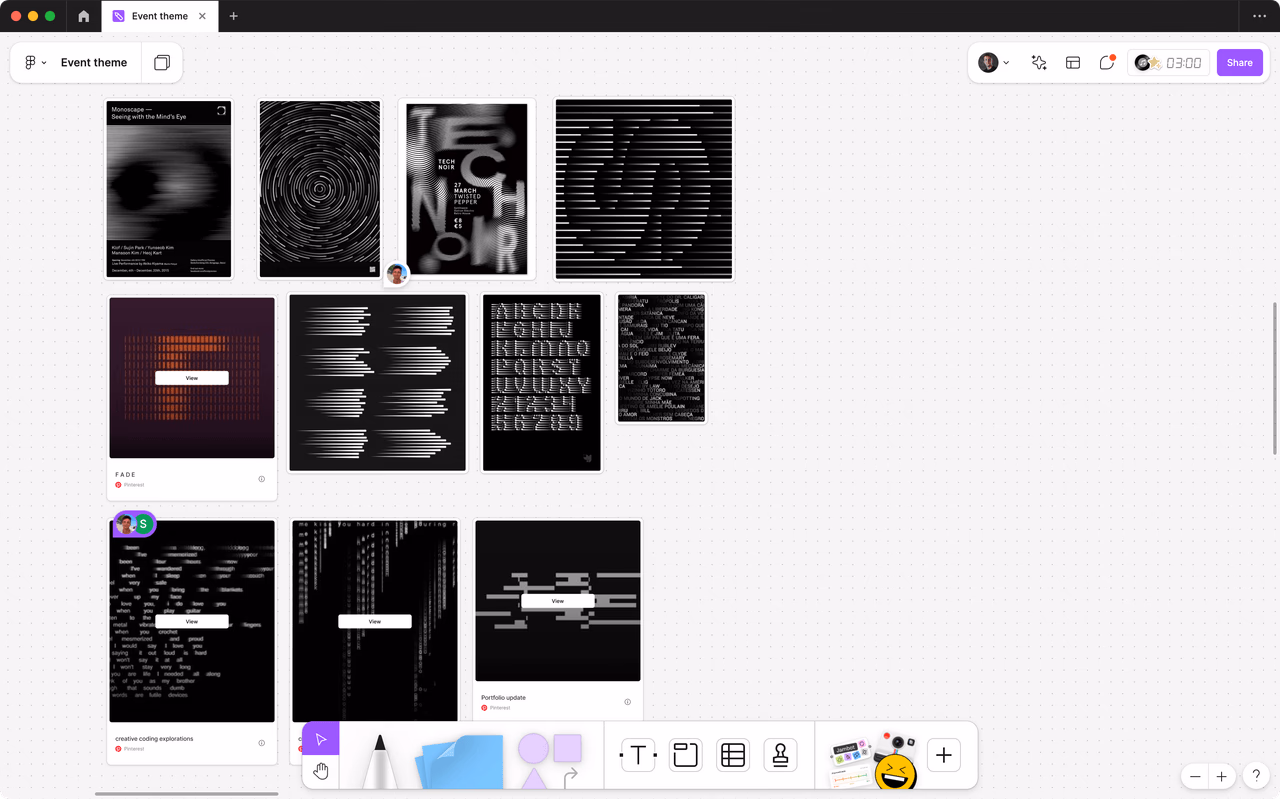Screen dimensions: 1280x799
Task: Click the purple Share button
Action: 1240,63
